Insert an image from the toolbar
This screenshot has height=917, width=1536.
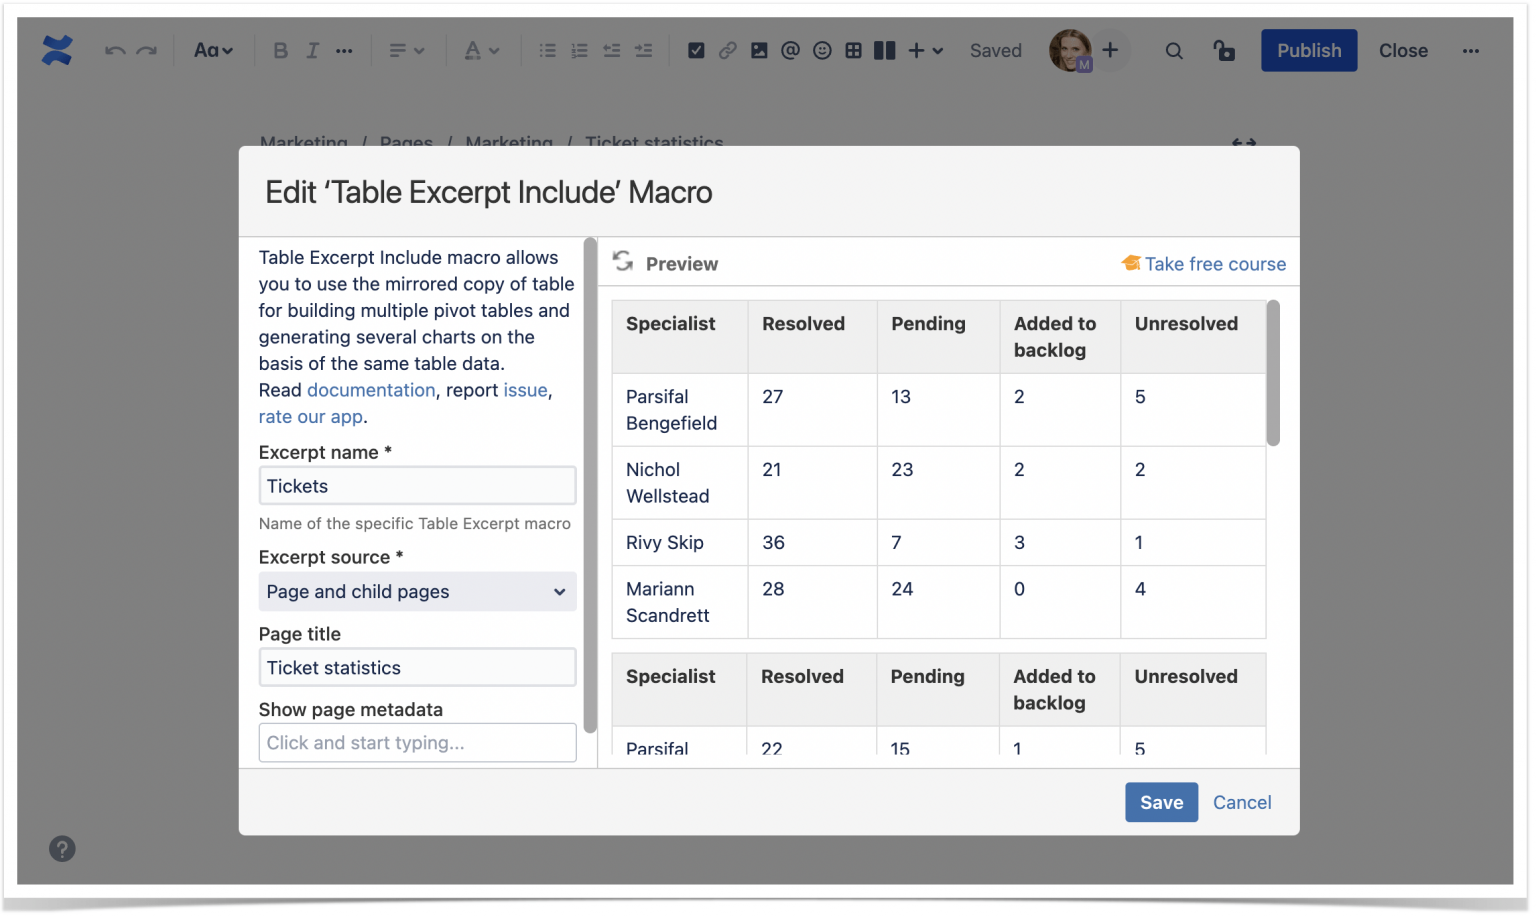coord(759,50)
